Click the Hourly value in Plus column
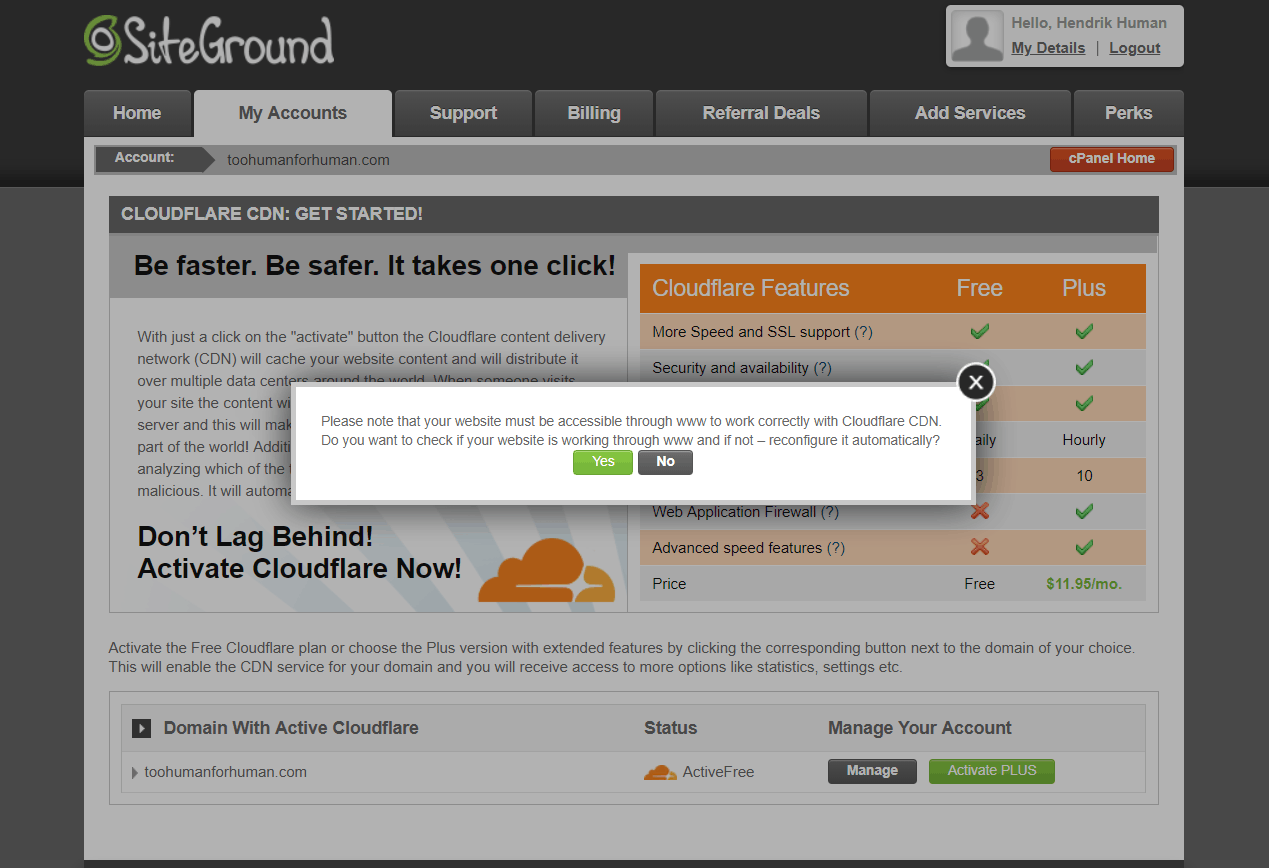 [1084, 440]
